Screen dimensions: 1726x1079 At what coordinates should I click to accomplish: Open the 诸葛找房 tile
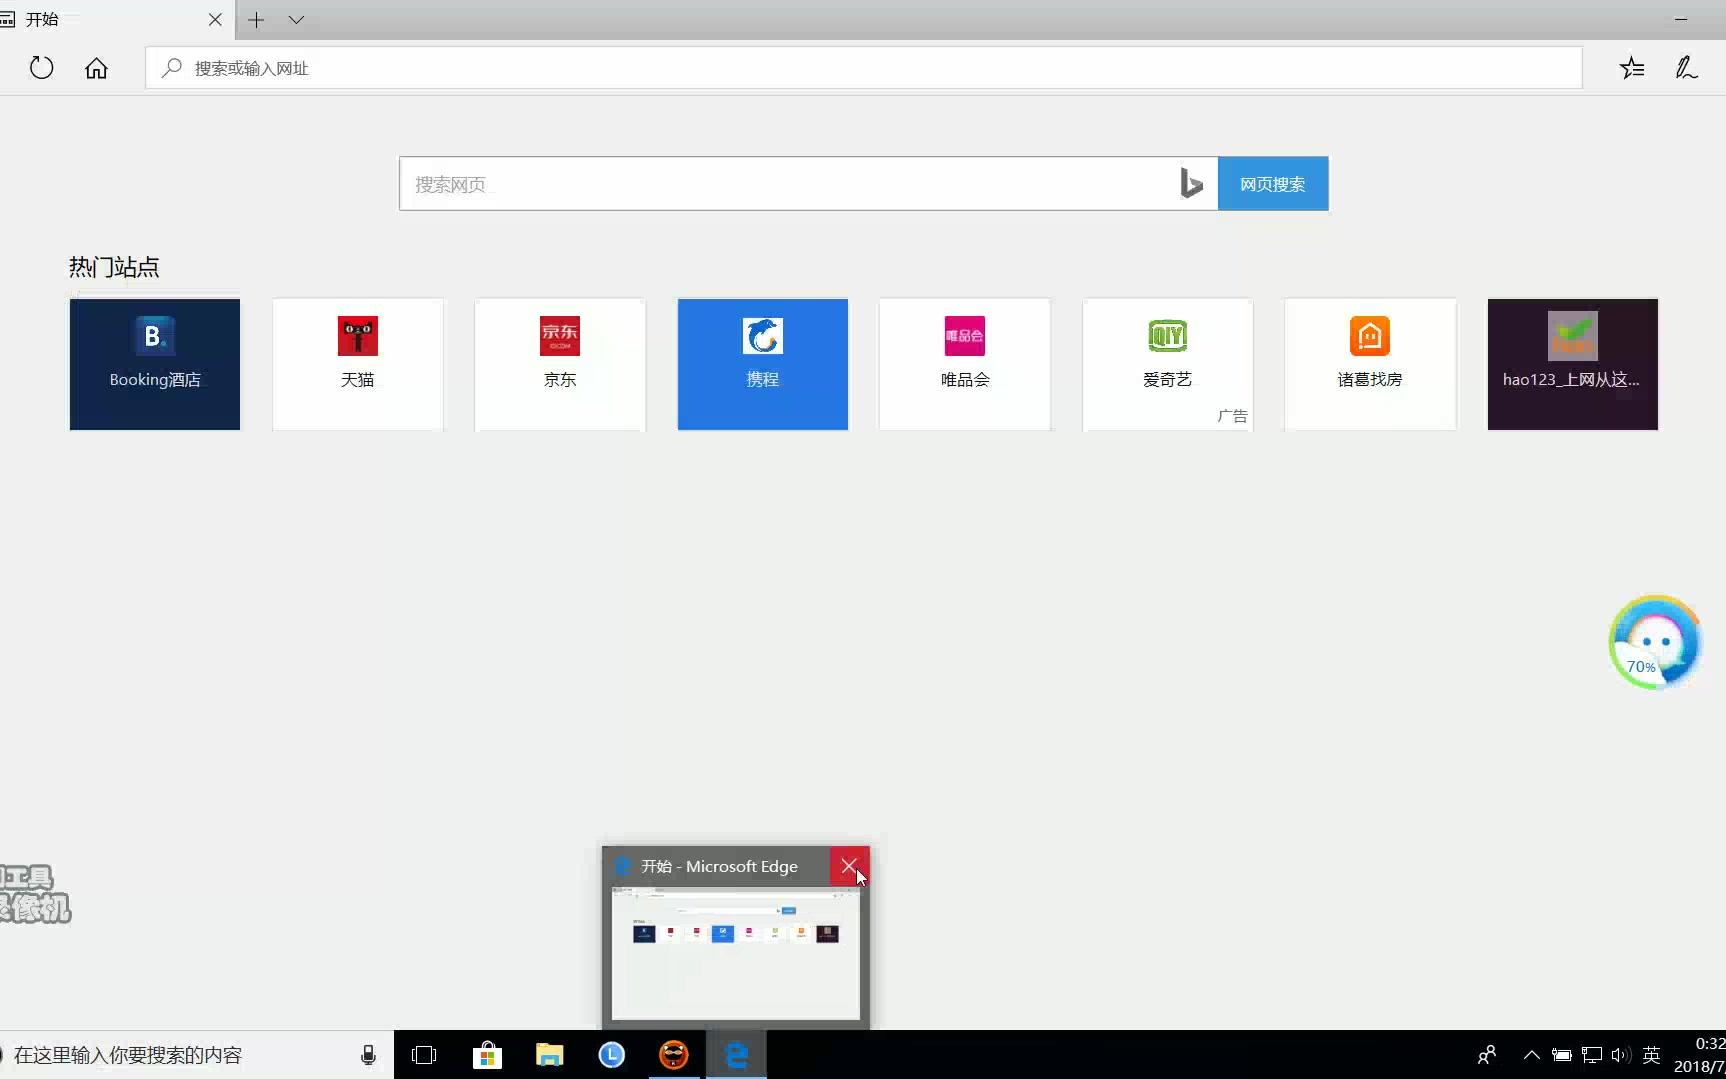(x=1370, y=364)
